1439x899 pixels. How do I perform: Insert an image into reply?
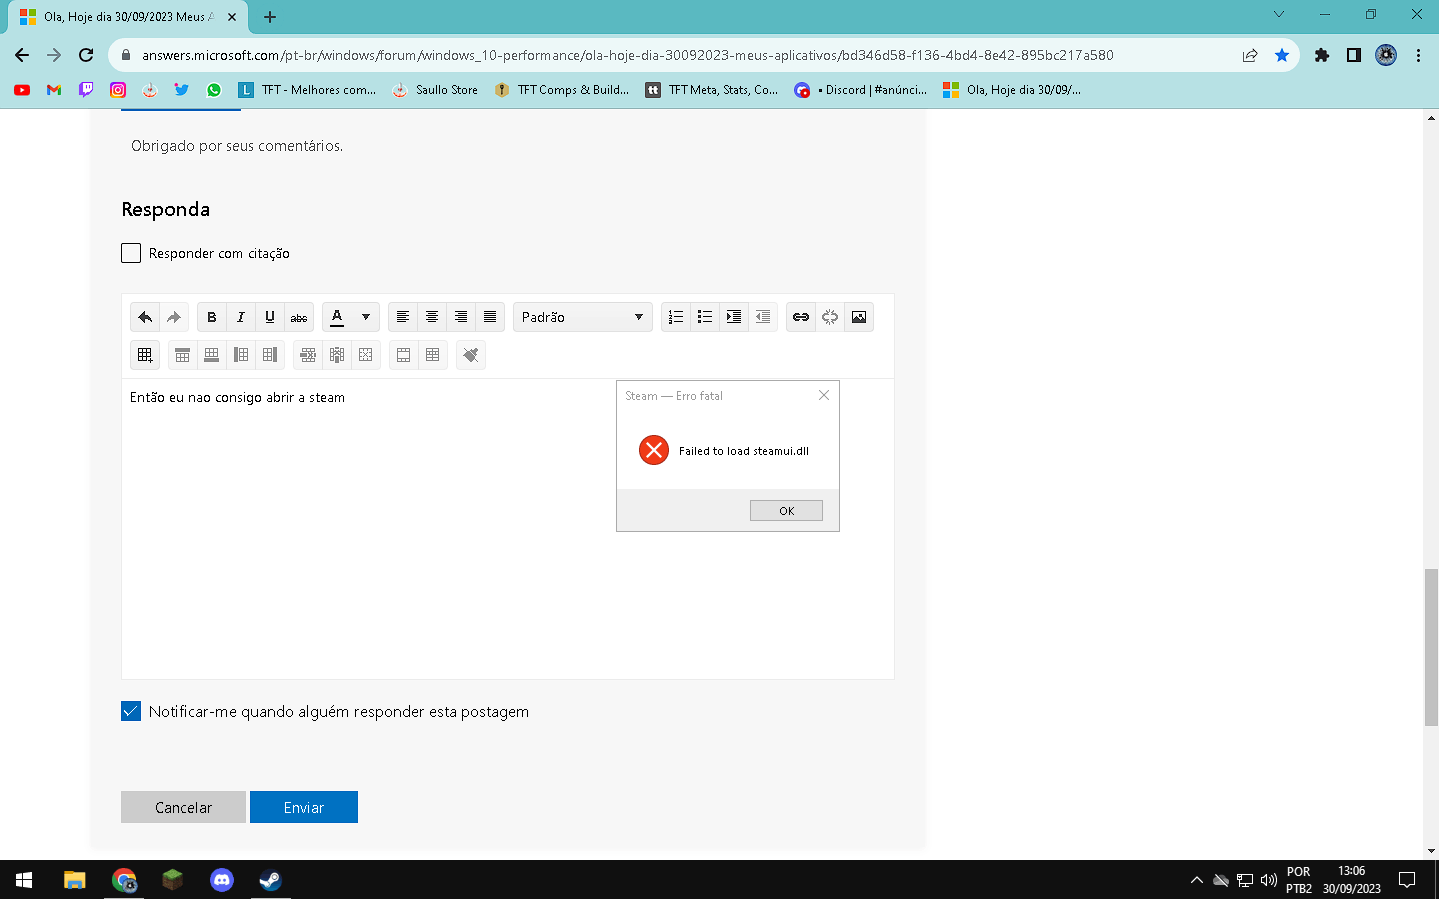(x=859, y=317)
